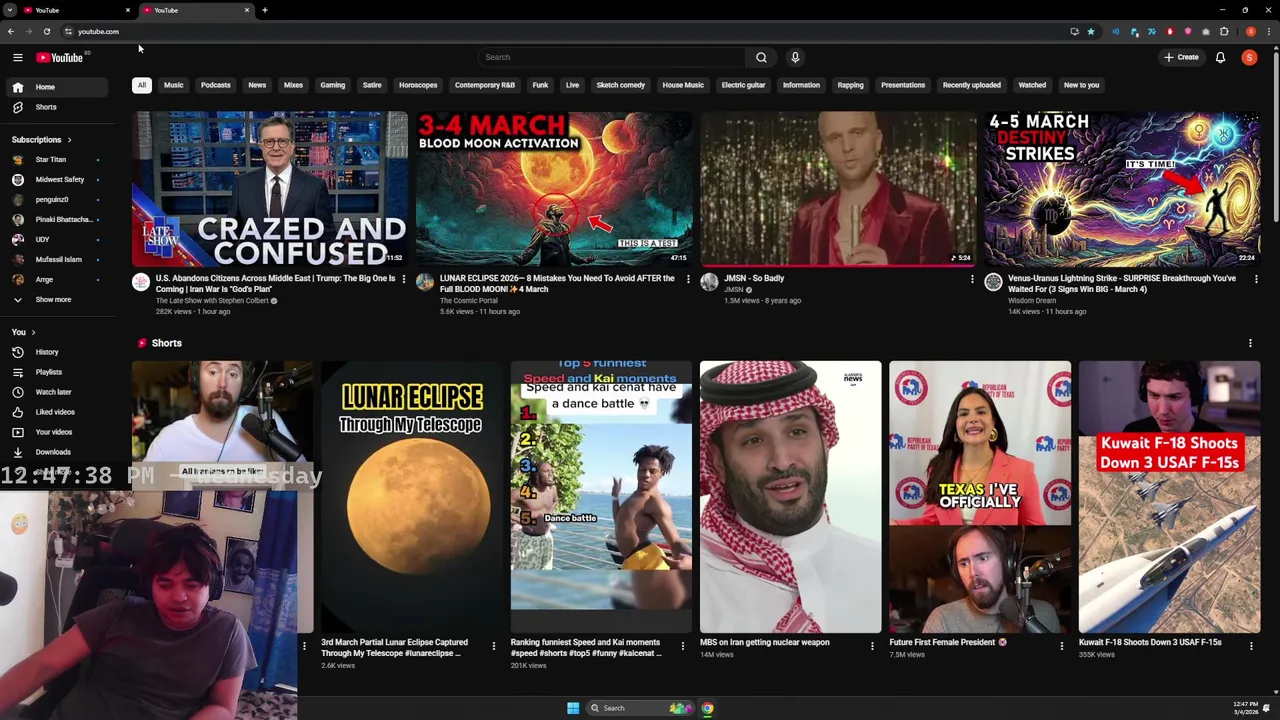Open the Shorts shelf options menu
The width and height of the screenshot is (1280, 720).
[x=1250, y=343]
